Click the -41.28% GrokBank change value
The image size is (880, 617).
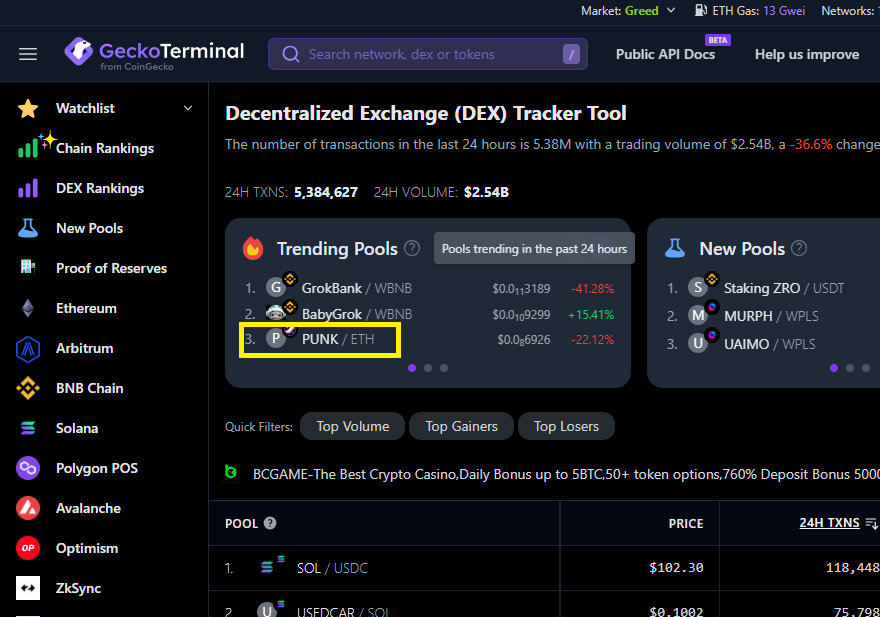[x=592, y=289]
